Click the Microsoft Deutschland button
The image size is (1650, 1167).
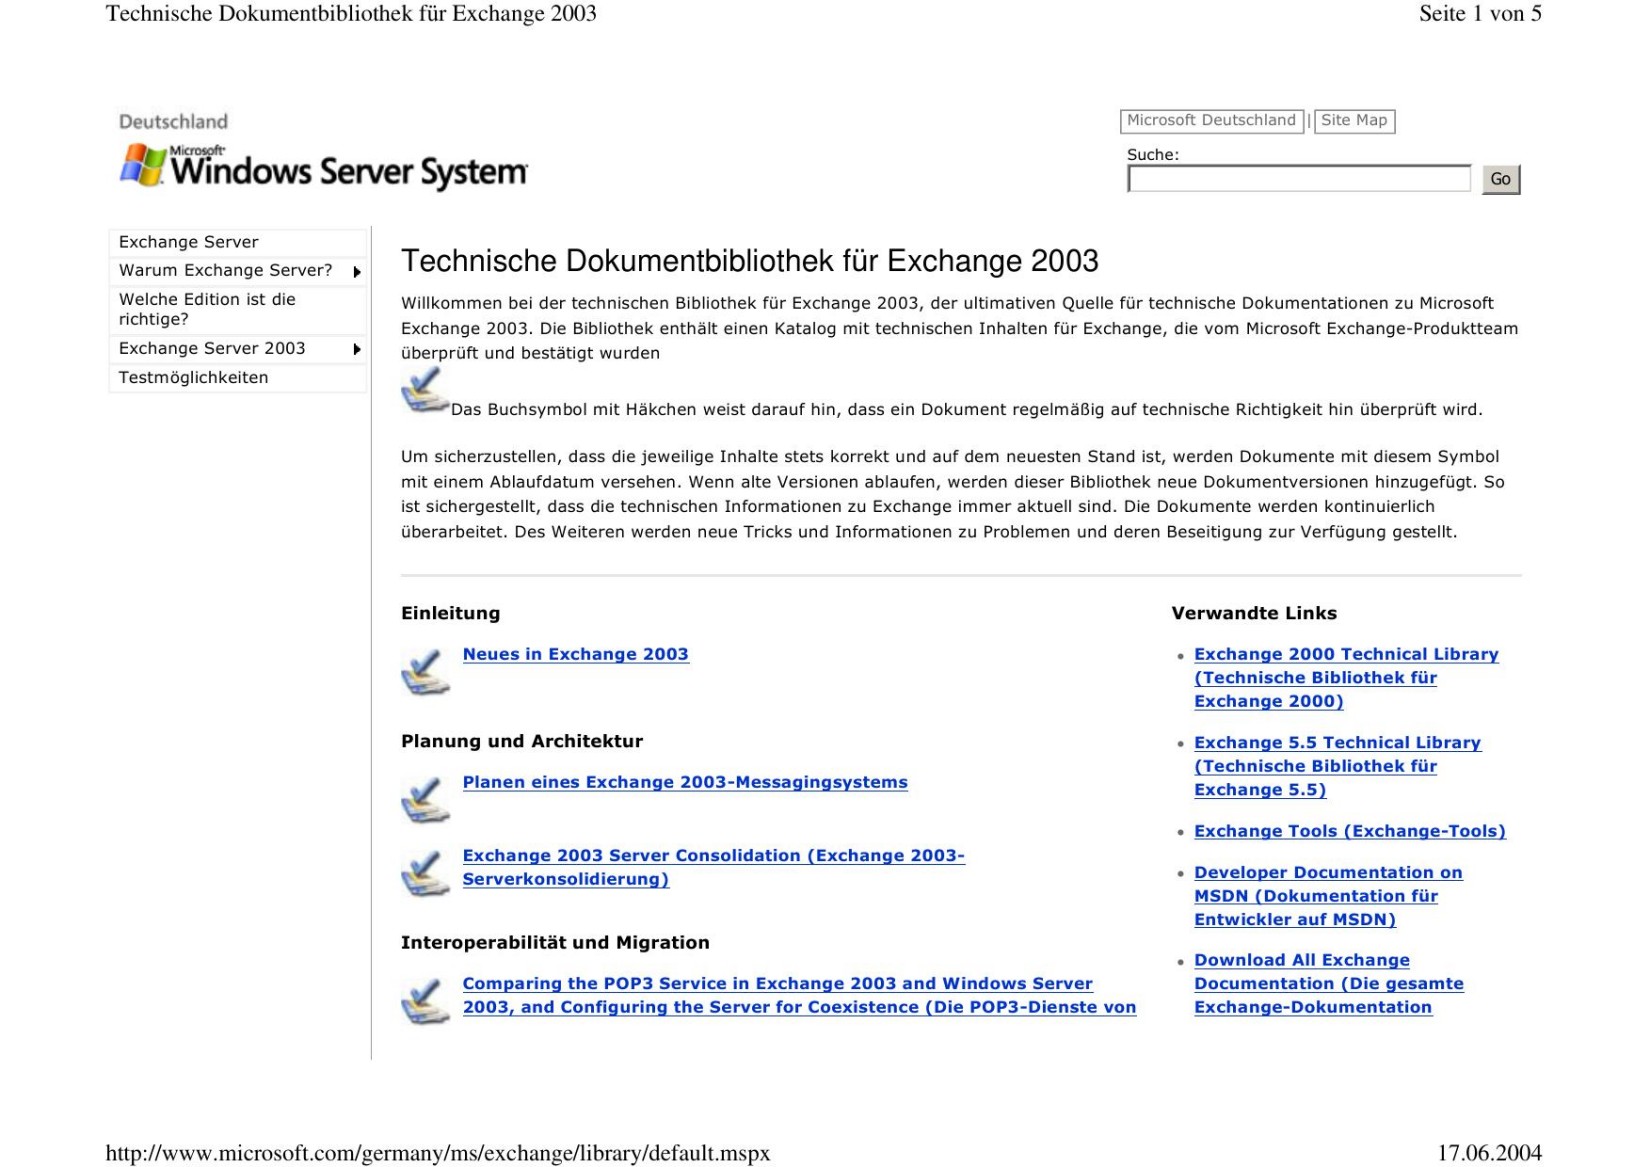(1211, 121)
